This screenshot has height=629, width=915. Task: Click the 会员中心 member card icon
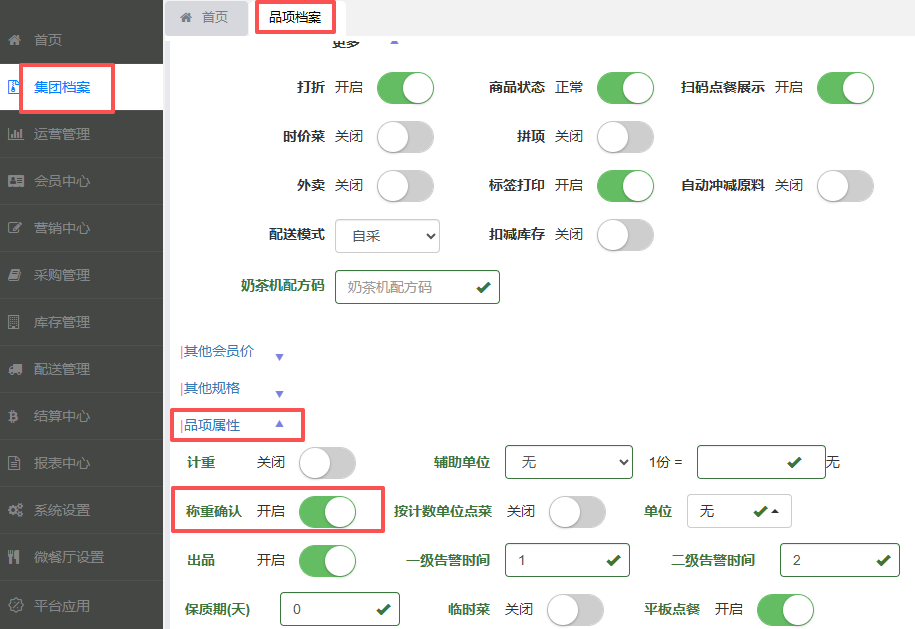(15, 181)
